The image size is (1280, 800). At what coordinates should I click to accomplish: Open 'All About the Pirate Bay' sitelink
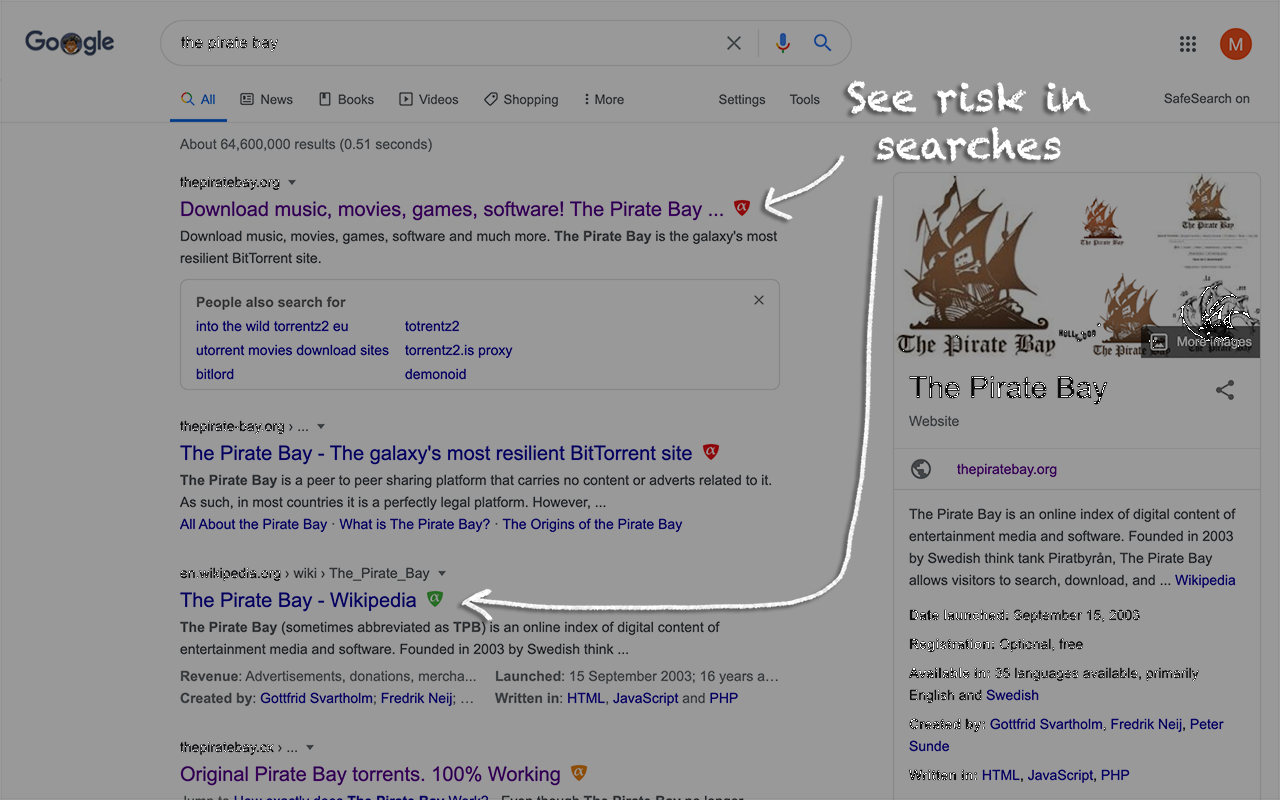(253, 524)
